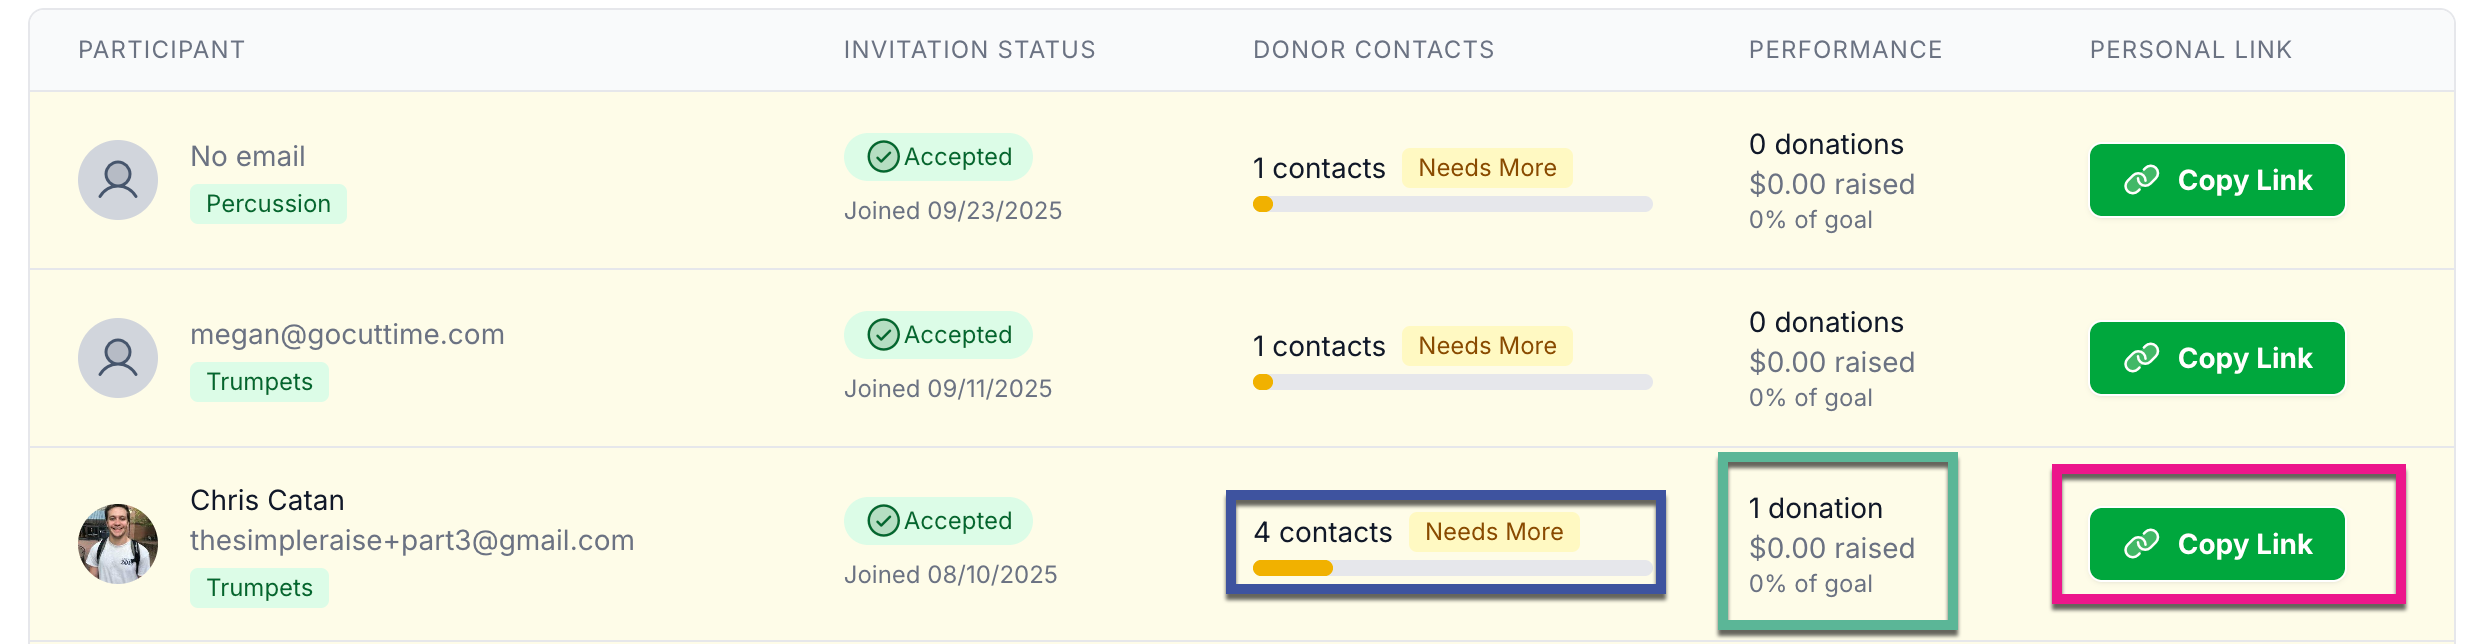Click Chris Catan's donor contacts progress bar
The height and width of the screenshot is (644, 2470).
(x=1452, y=568)
